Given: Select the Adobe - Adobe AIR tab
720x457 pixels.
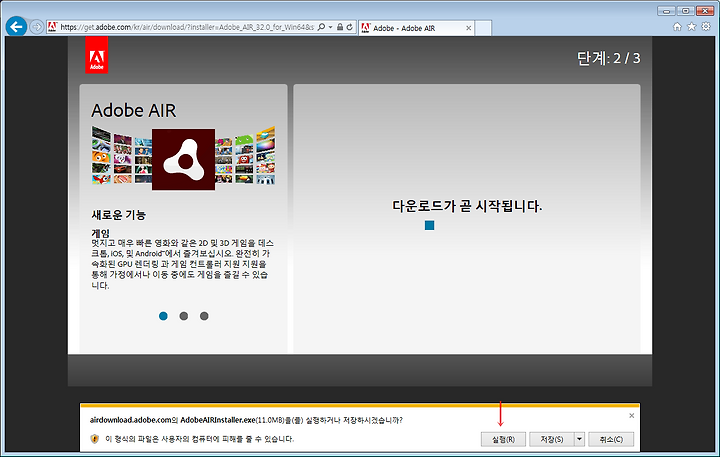Looking at the screenshot, I should click(x=416, y=28).
